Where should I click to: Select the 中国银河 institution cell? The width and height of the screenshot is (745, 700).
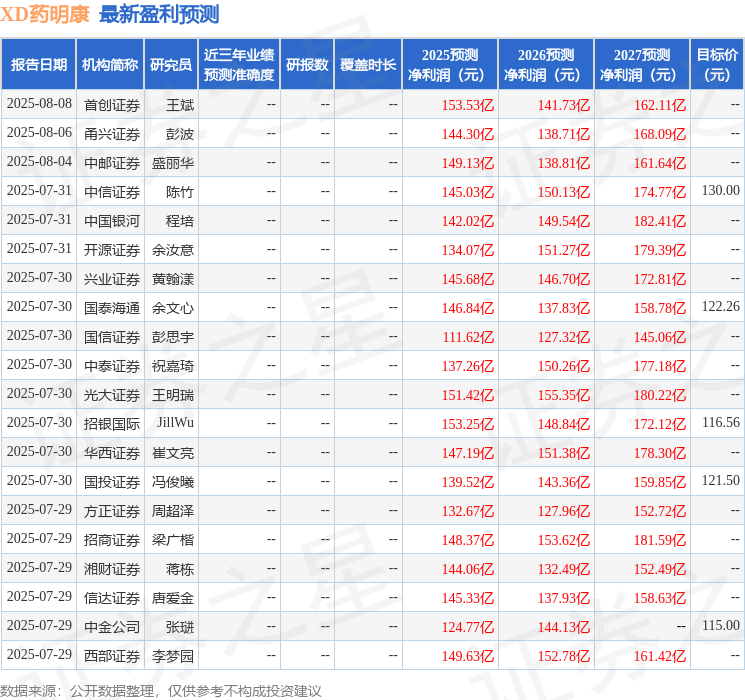[x=112, y=221]
